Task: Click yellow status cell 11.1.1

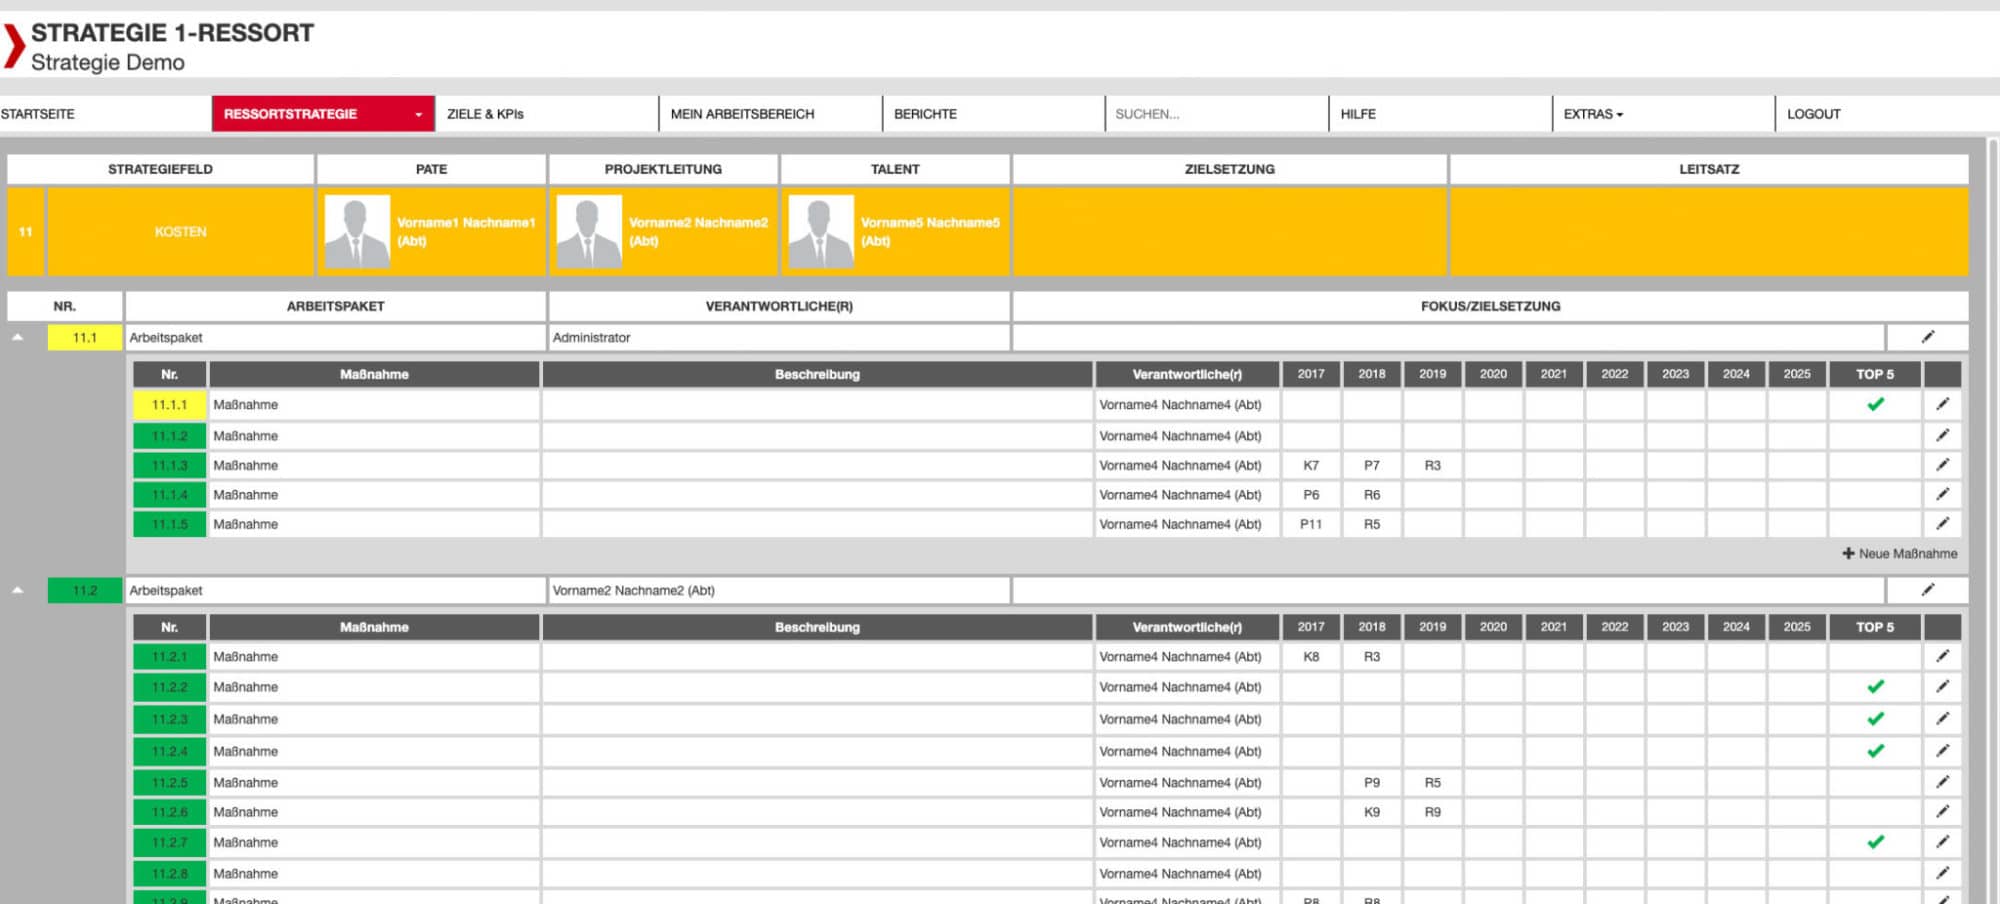Action: [x=169, y=404]
